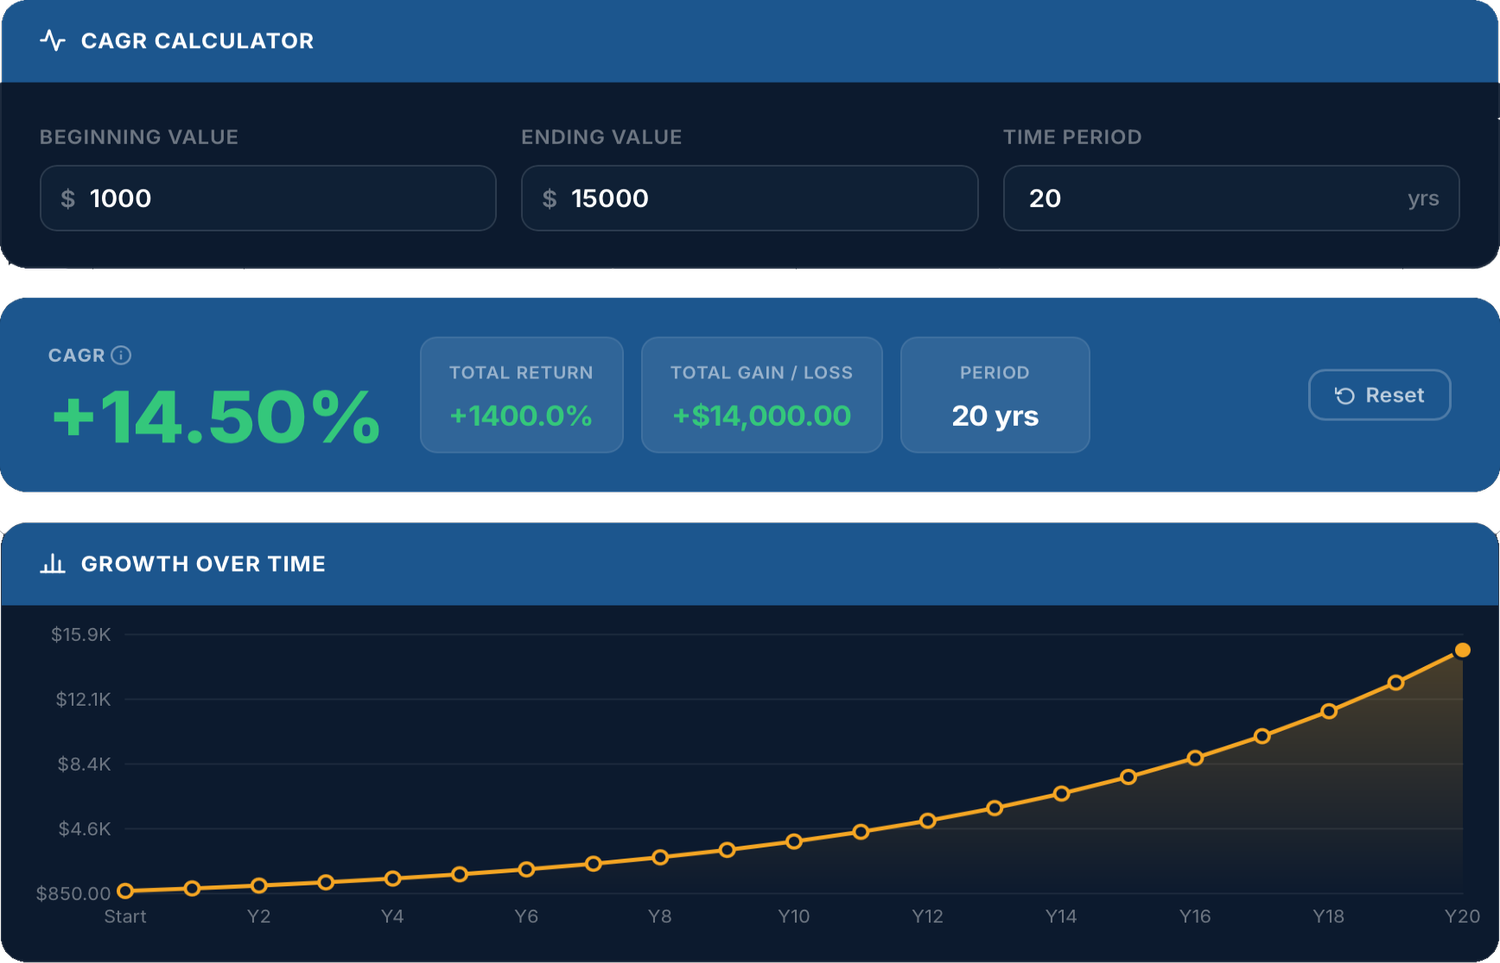This screenshot has height=963, width=1500.
Task: Click the BEGINNING VALUE field label
Action: [x=139, y=137]
